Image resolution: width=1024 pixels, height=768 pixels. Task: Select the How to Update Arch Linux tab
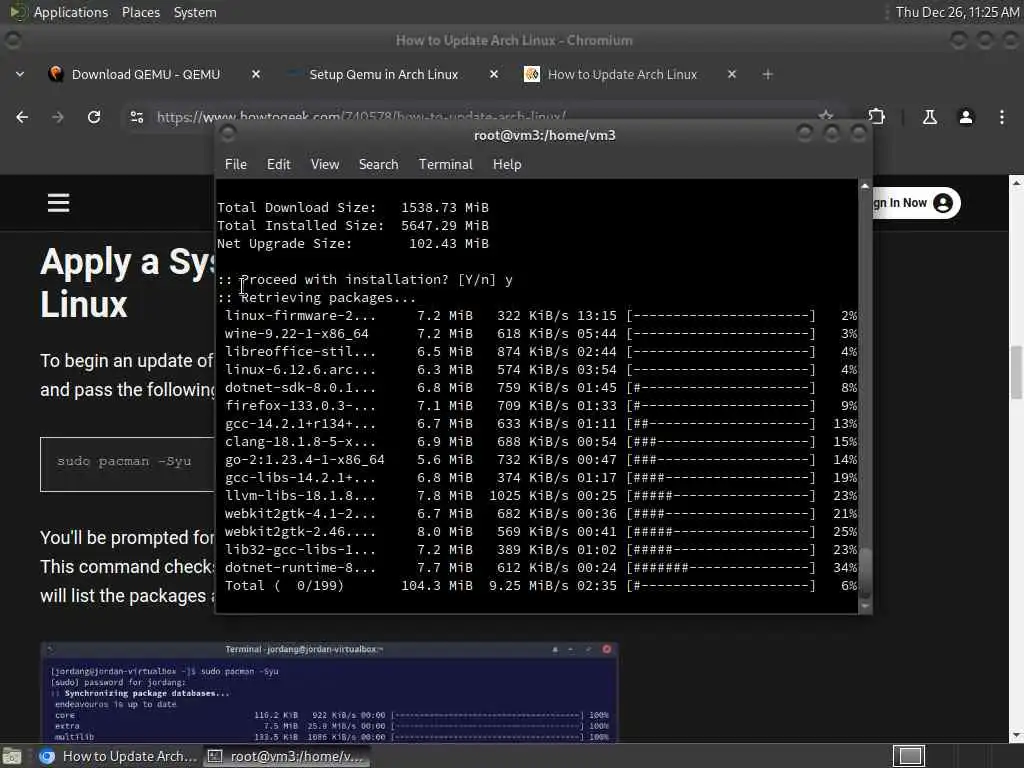pos(622,74)
